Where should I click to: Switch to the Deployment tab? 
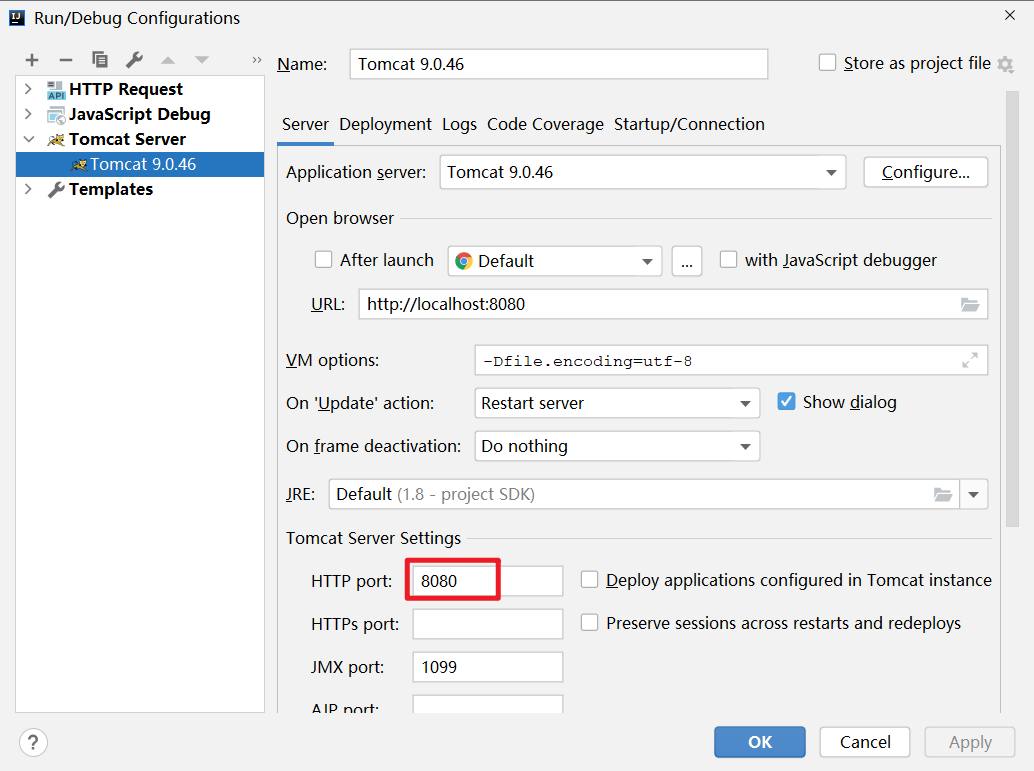point(385,125)
